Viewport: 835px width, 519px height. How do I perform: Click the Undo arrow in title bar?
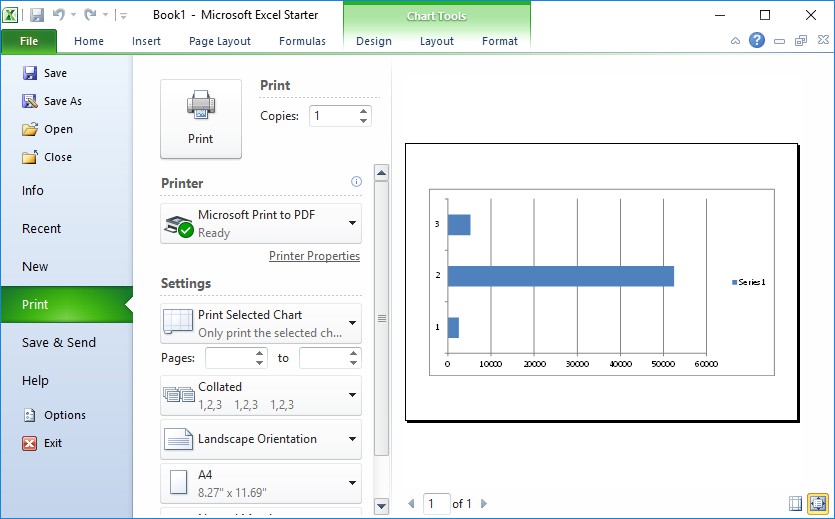tap(59, 15)
